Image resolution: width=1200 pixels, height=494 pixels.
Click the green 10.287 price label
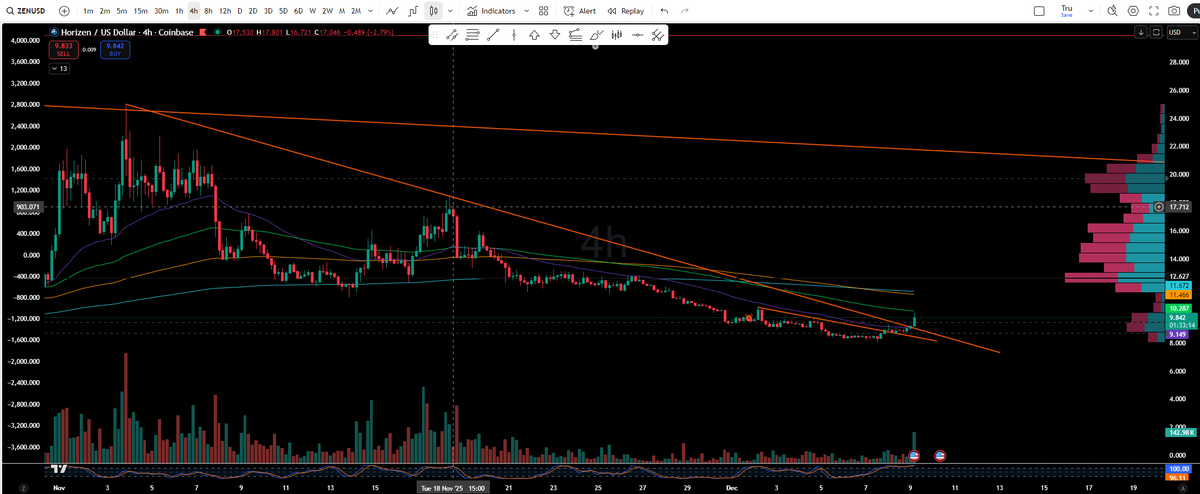(1177, 309)
